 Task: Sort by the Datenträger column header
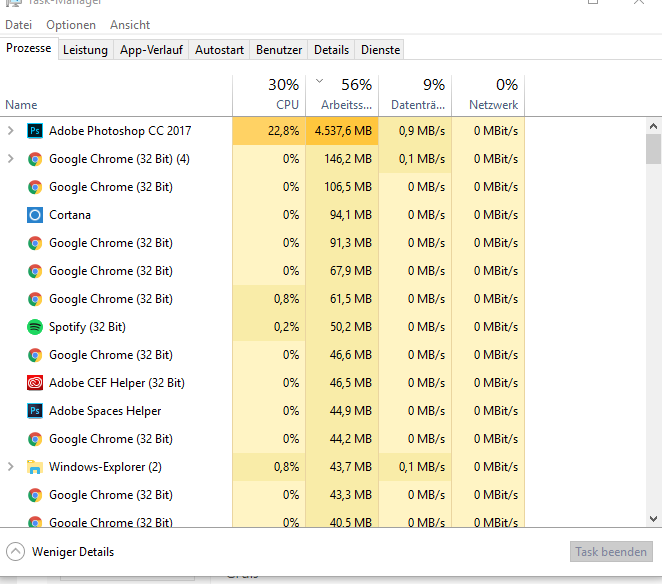pos(415,95)
